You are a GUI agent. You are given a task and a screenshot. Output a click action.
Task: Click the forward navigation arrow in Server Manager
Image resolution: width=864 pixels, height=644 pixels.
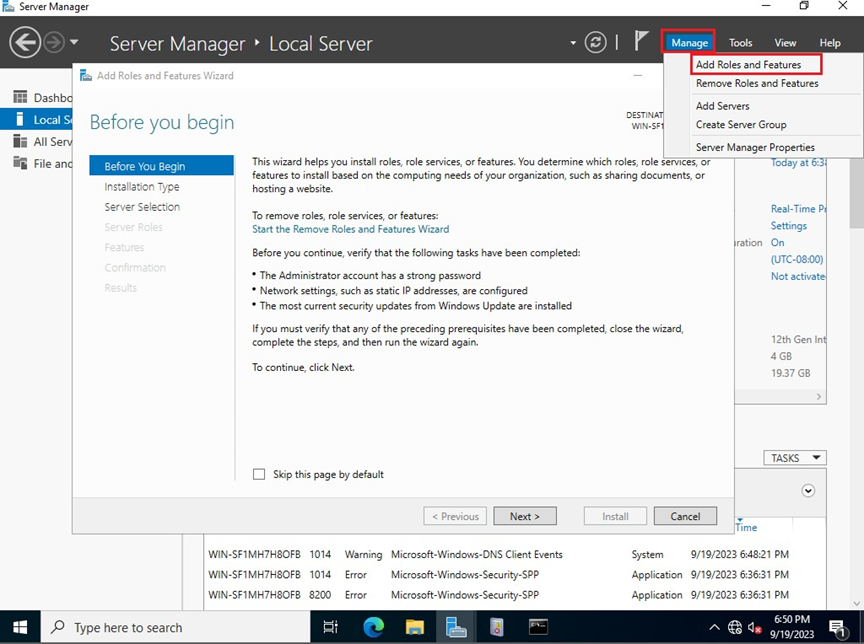click(x=54, y=42)
